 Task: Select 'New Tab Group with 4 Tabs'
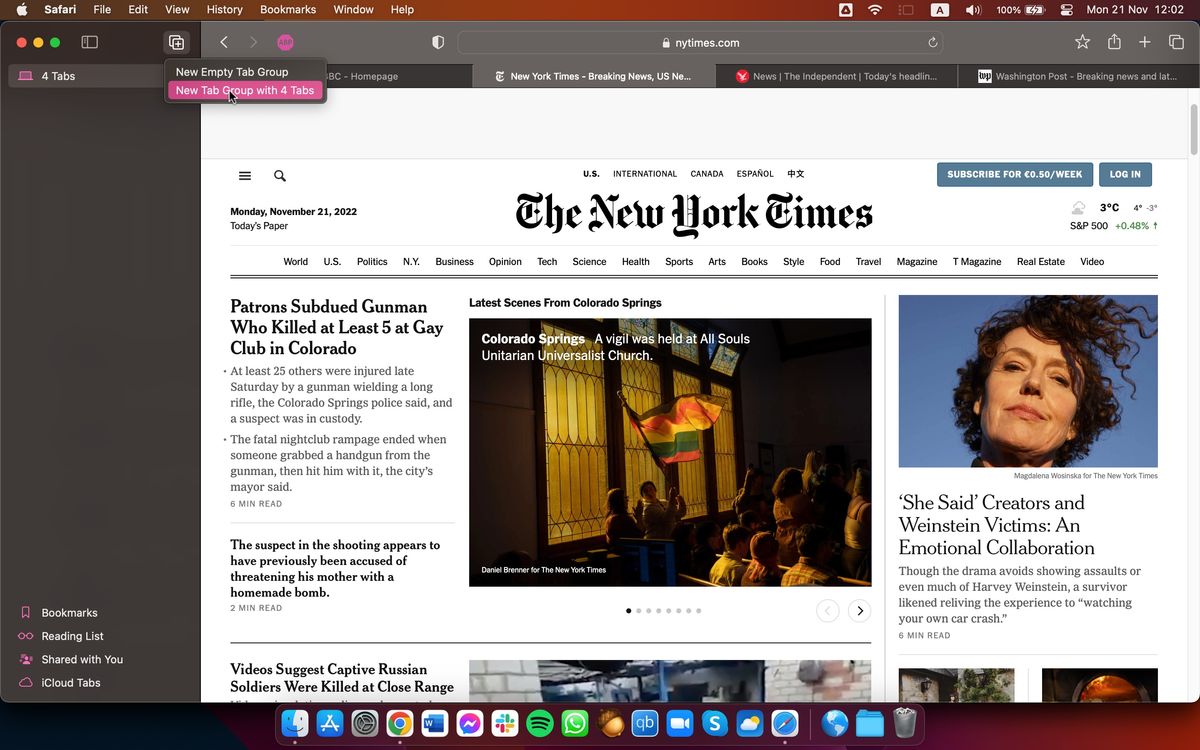[x=245, y=90]
